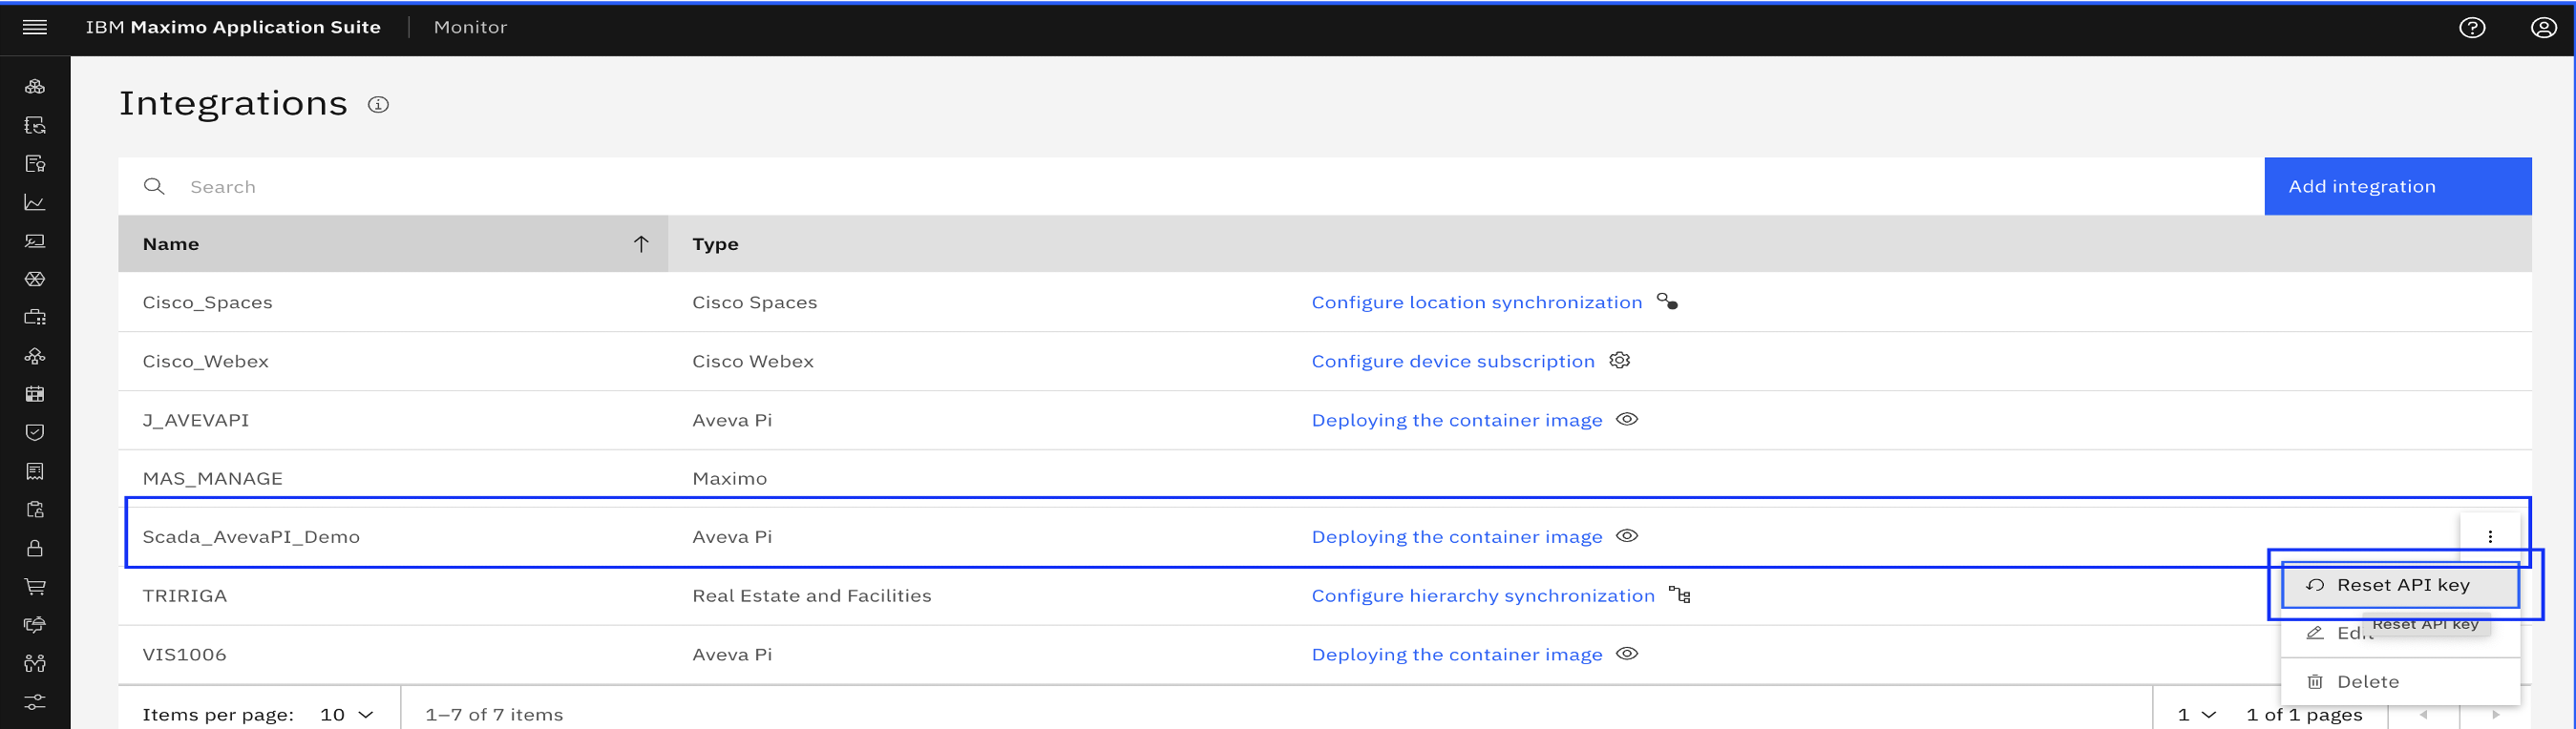
Task: Click the settings sliders sidebar icon
Action: pyautogui.click(x=35, y=702)
